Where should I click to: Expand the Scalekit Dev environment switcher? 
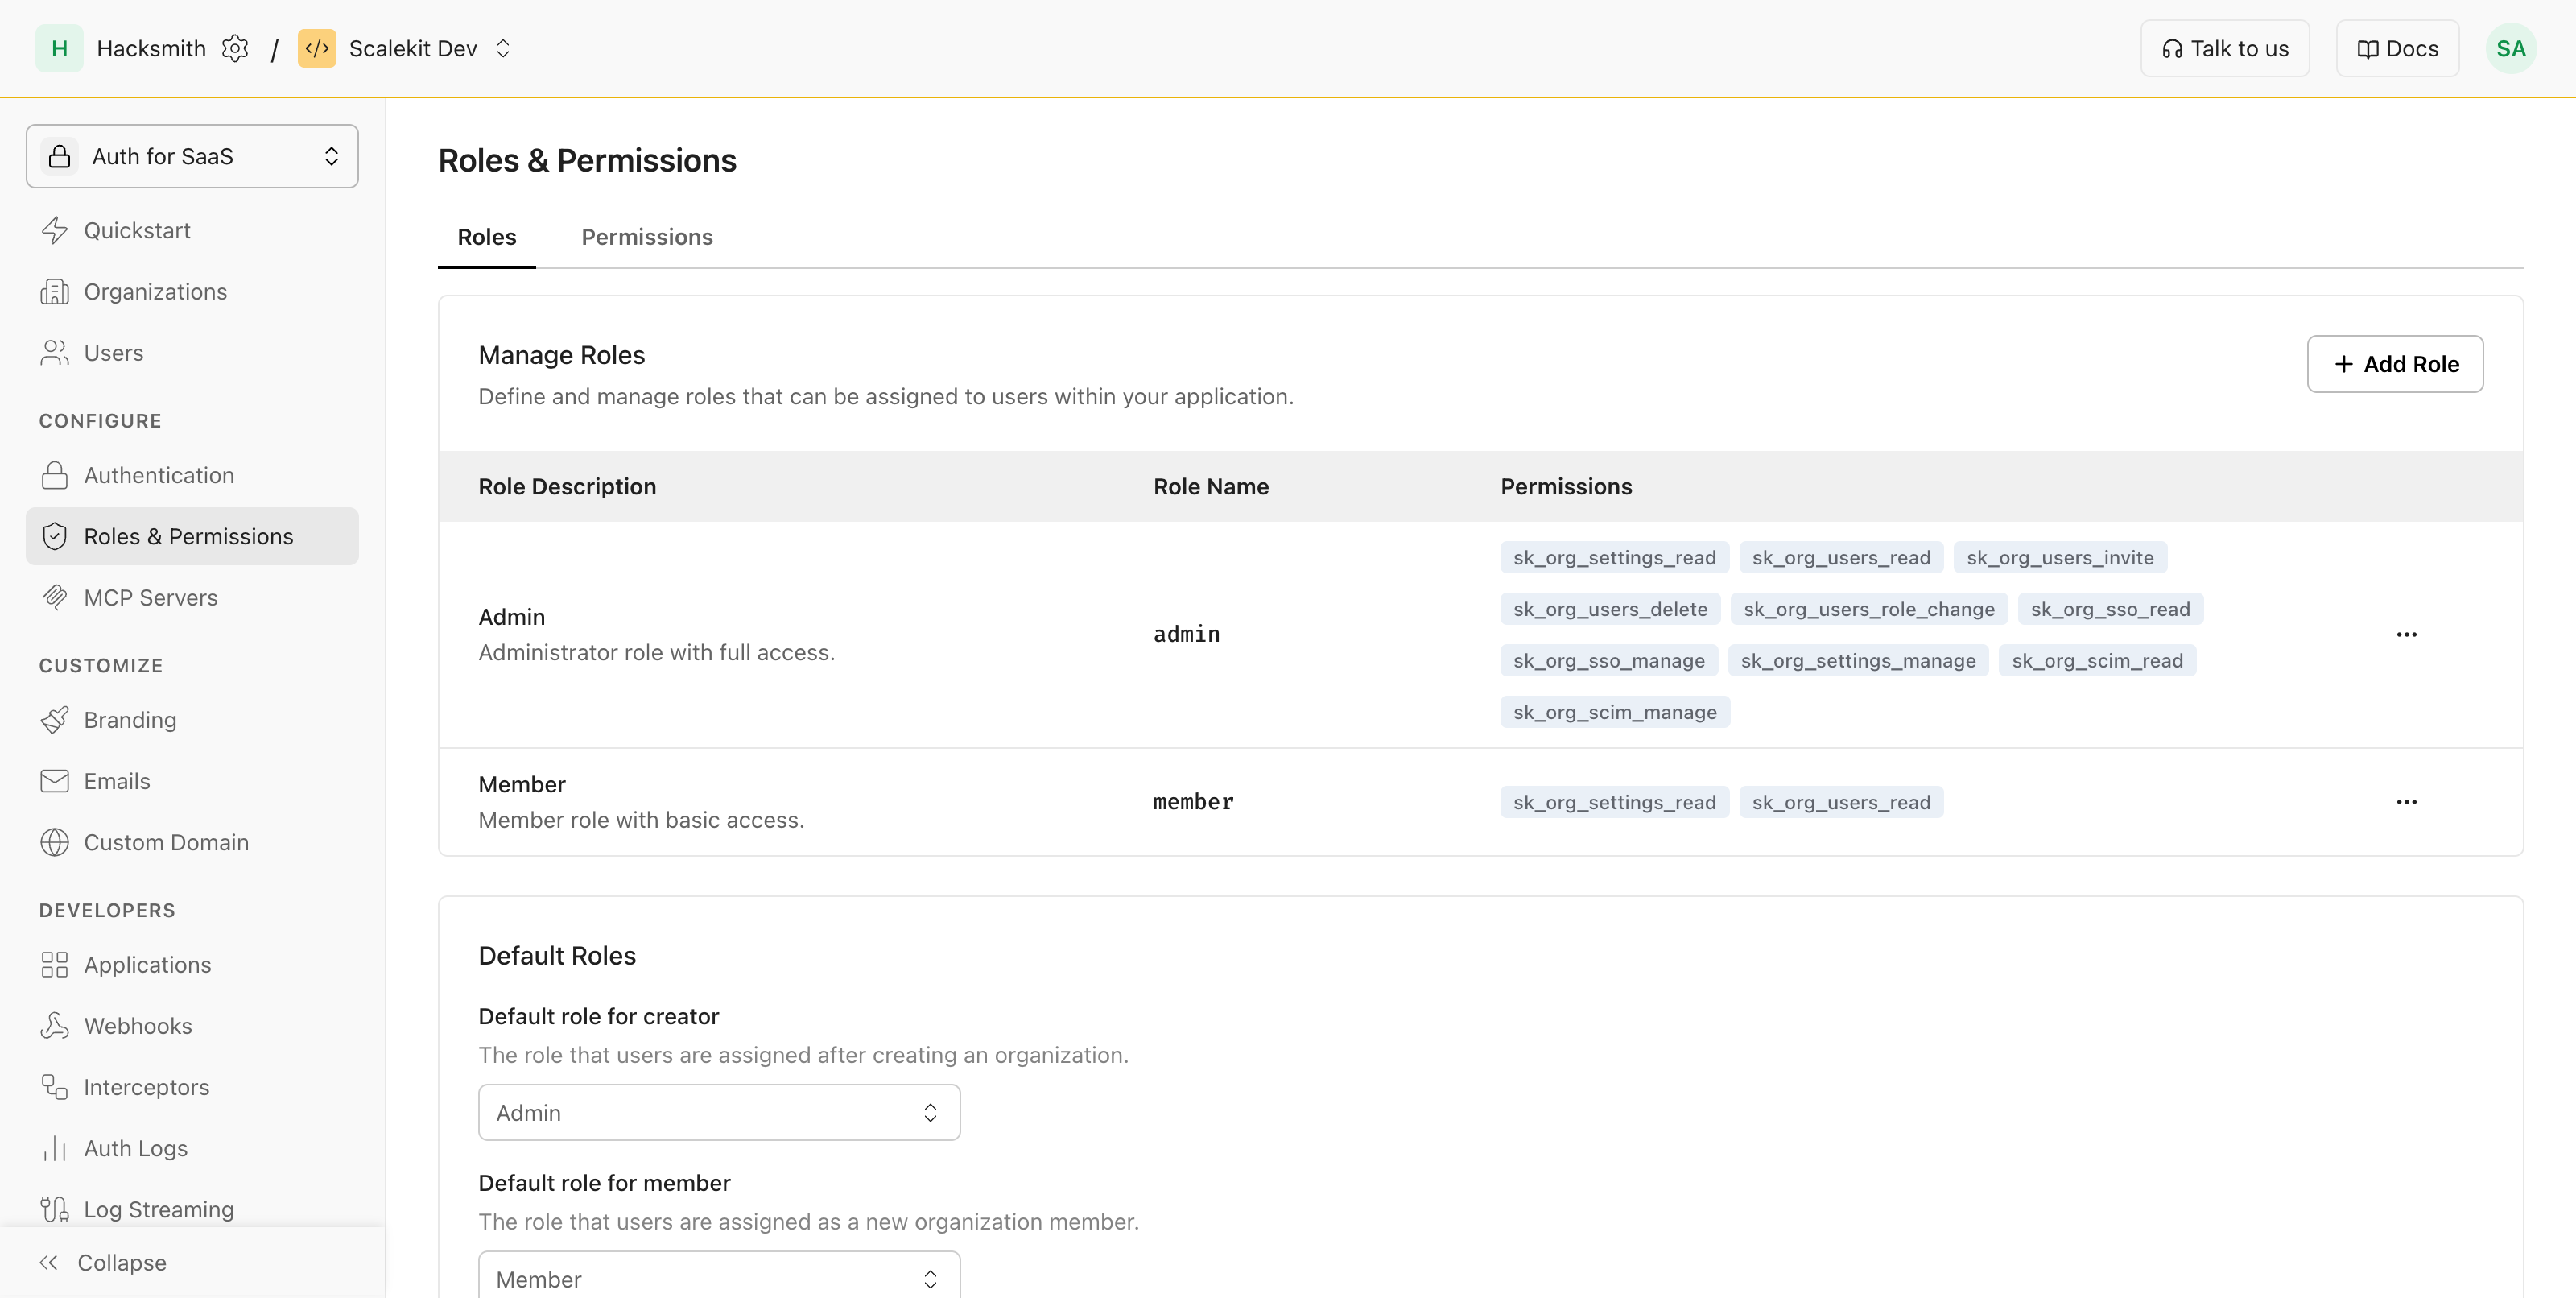pos(503,48)
